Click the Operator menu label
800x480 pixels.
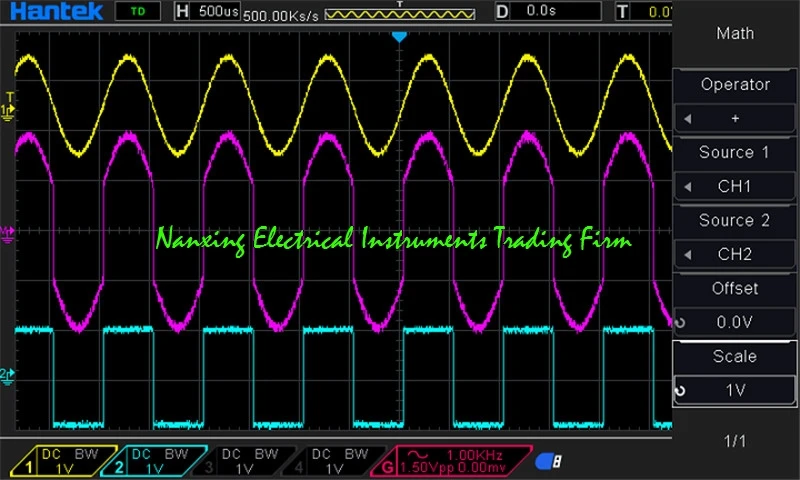(735, 84)
